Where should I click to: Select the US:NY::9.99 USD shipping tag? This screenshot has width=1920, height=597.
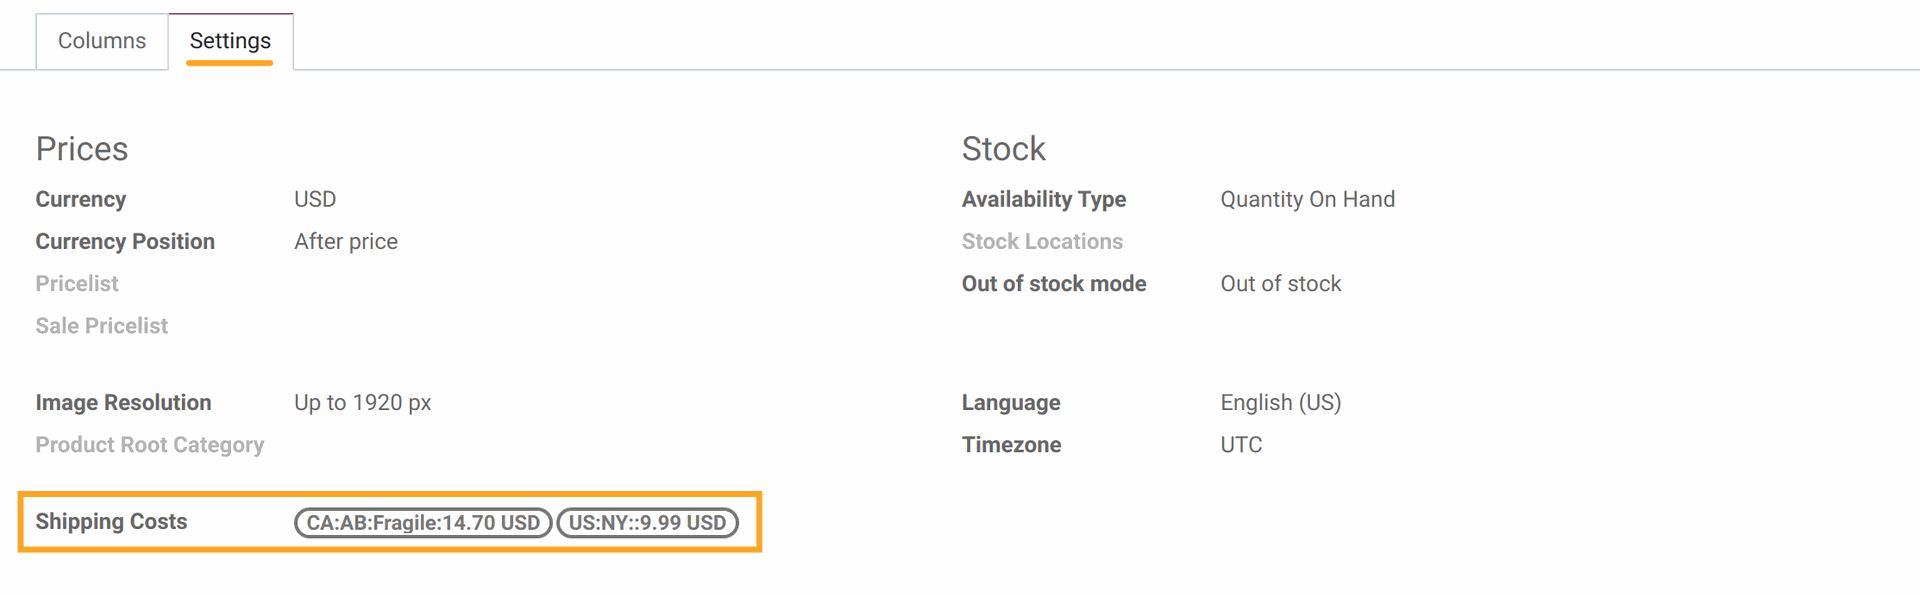point(647,523)
